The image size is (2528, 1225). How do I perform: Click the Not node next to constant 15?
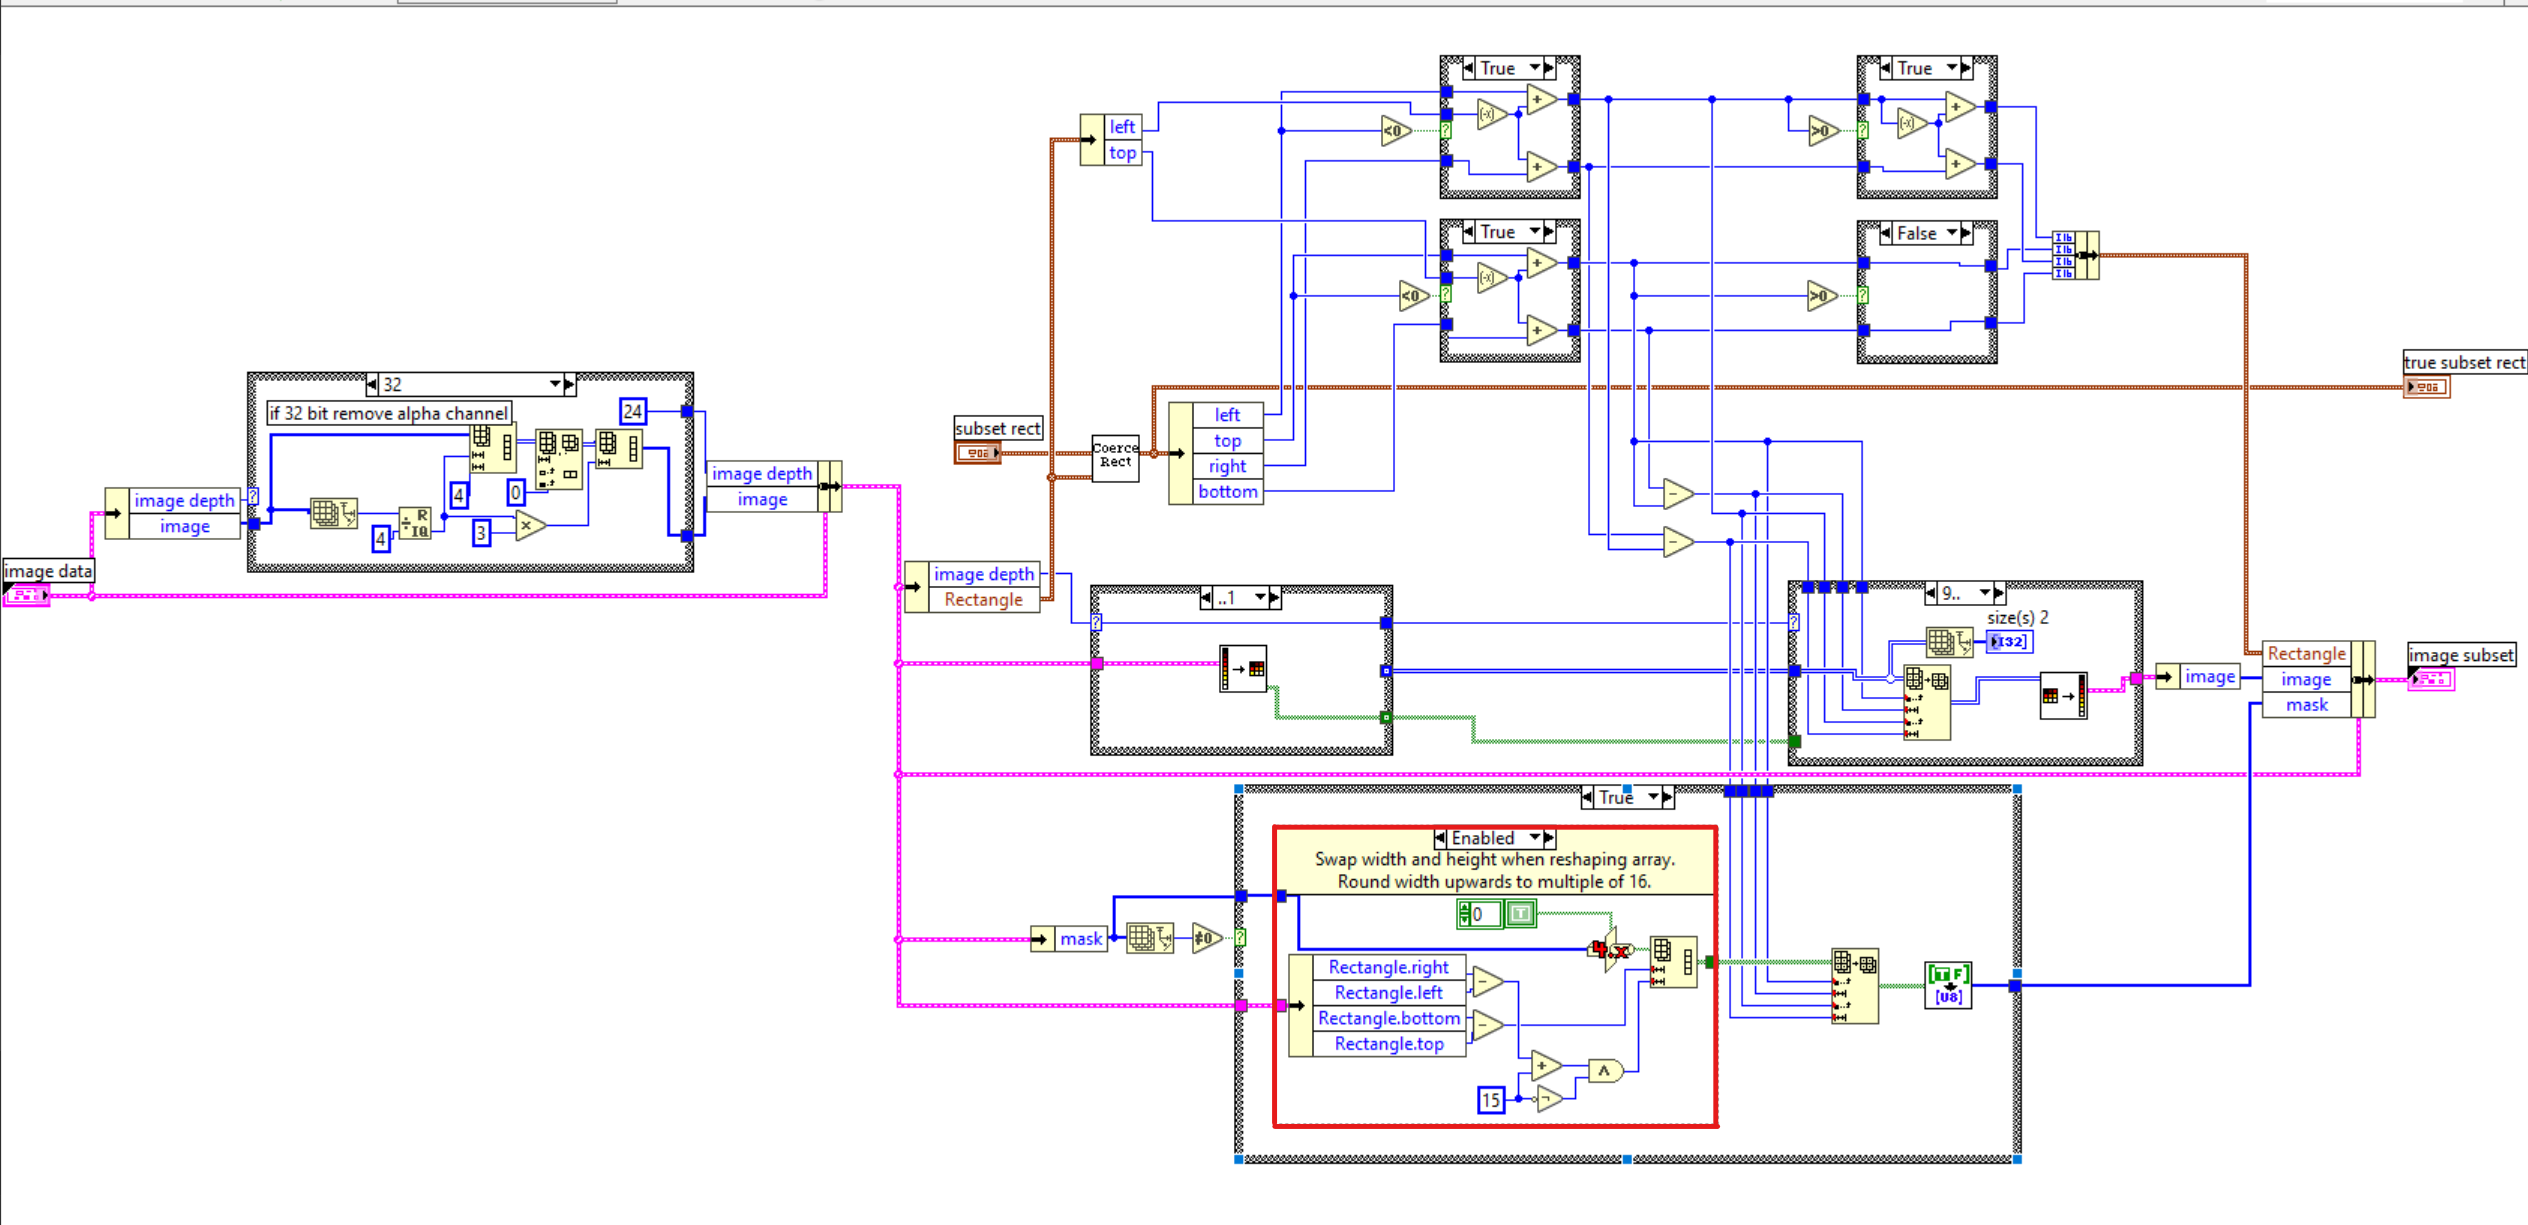1549,1100
